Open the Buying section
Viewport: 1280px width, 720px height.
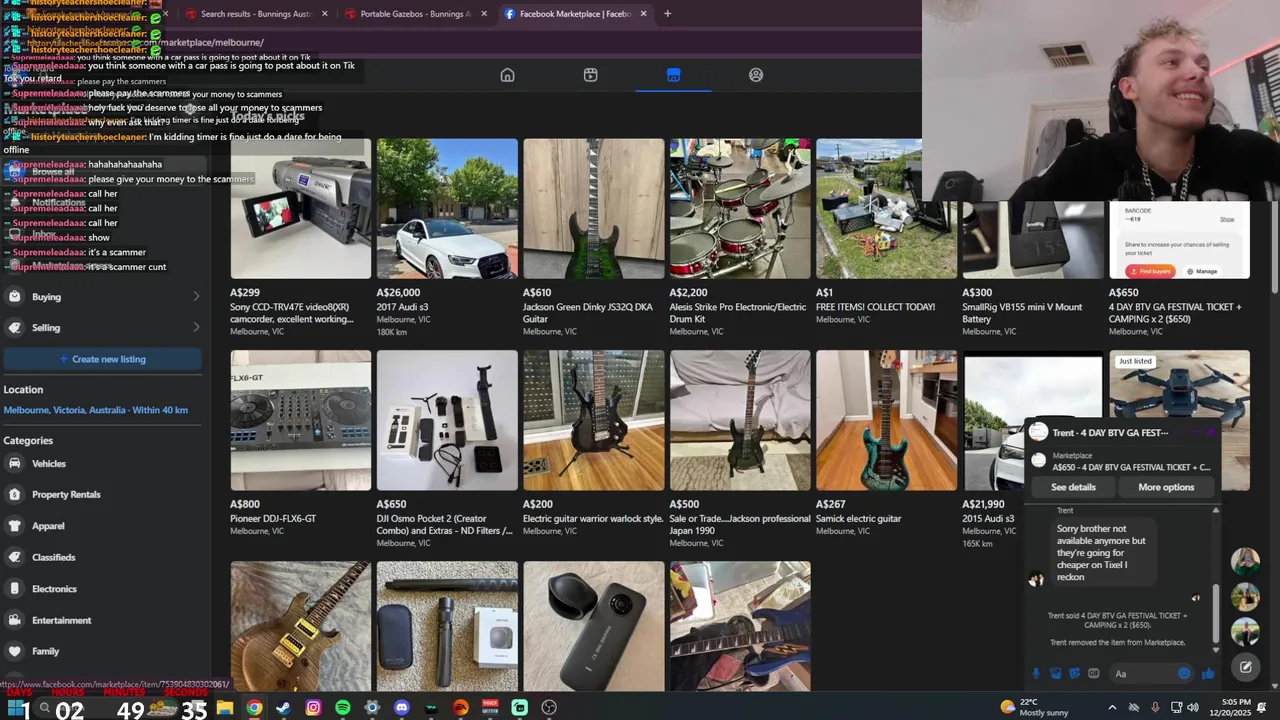102,297
